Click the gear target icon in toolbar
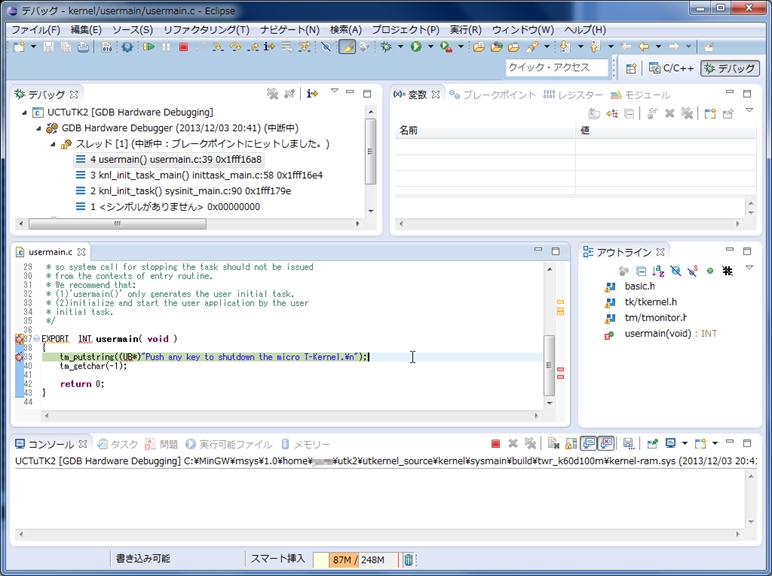This screenshot has width=772, height=576. coord(127,47)
